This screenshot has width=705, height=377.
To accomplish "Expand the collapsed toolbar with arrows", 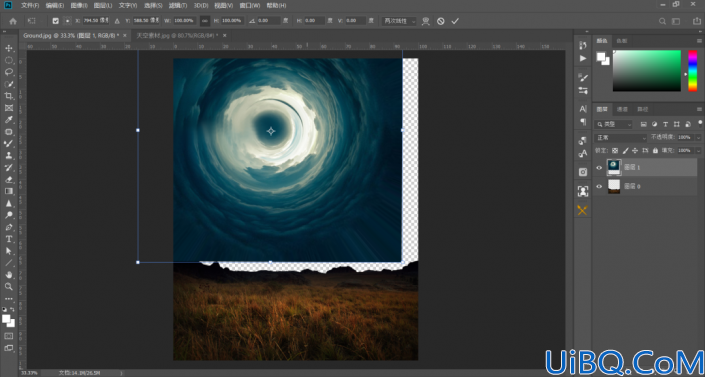I will point(4,32).
